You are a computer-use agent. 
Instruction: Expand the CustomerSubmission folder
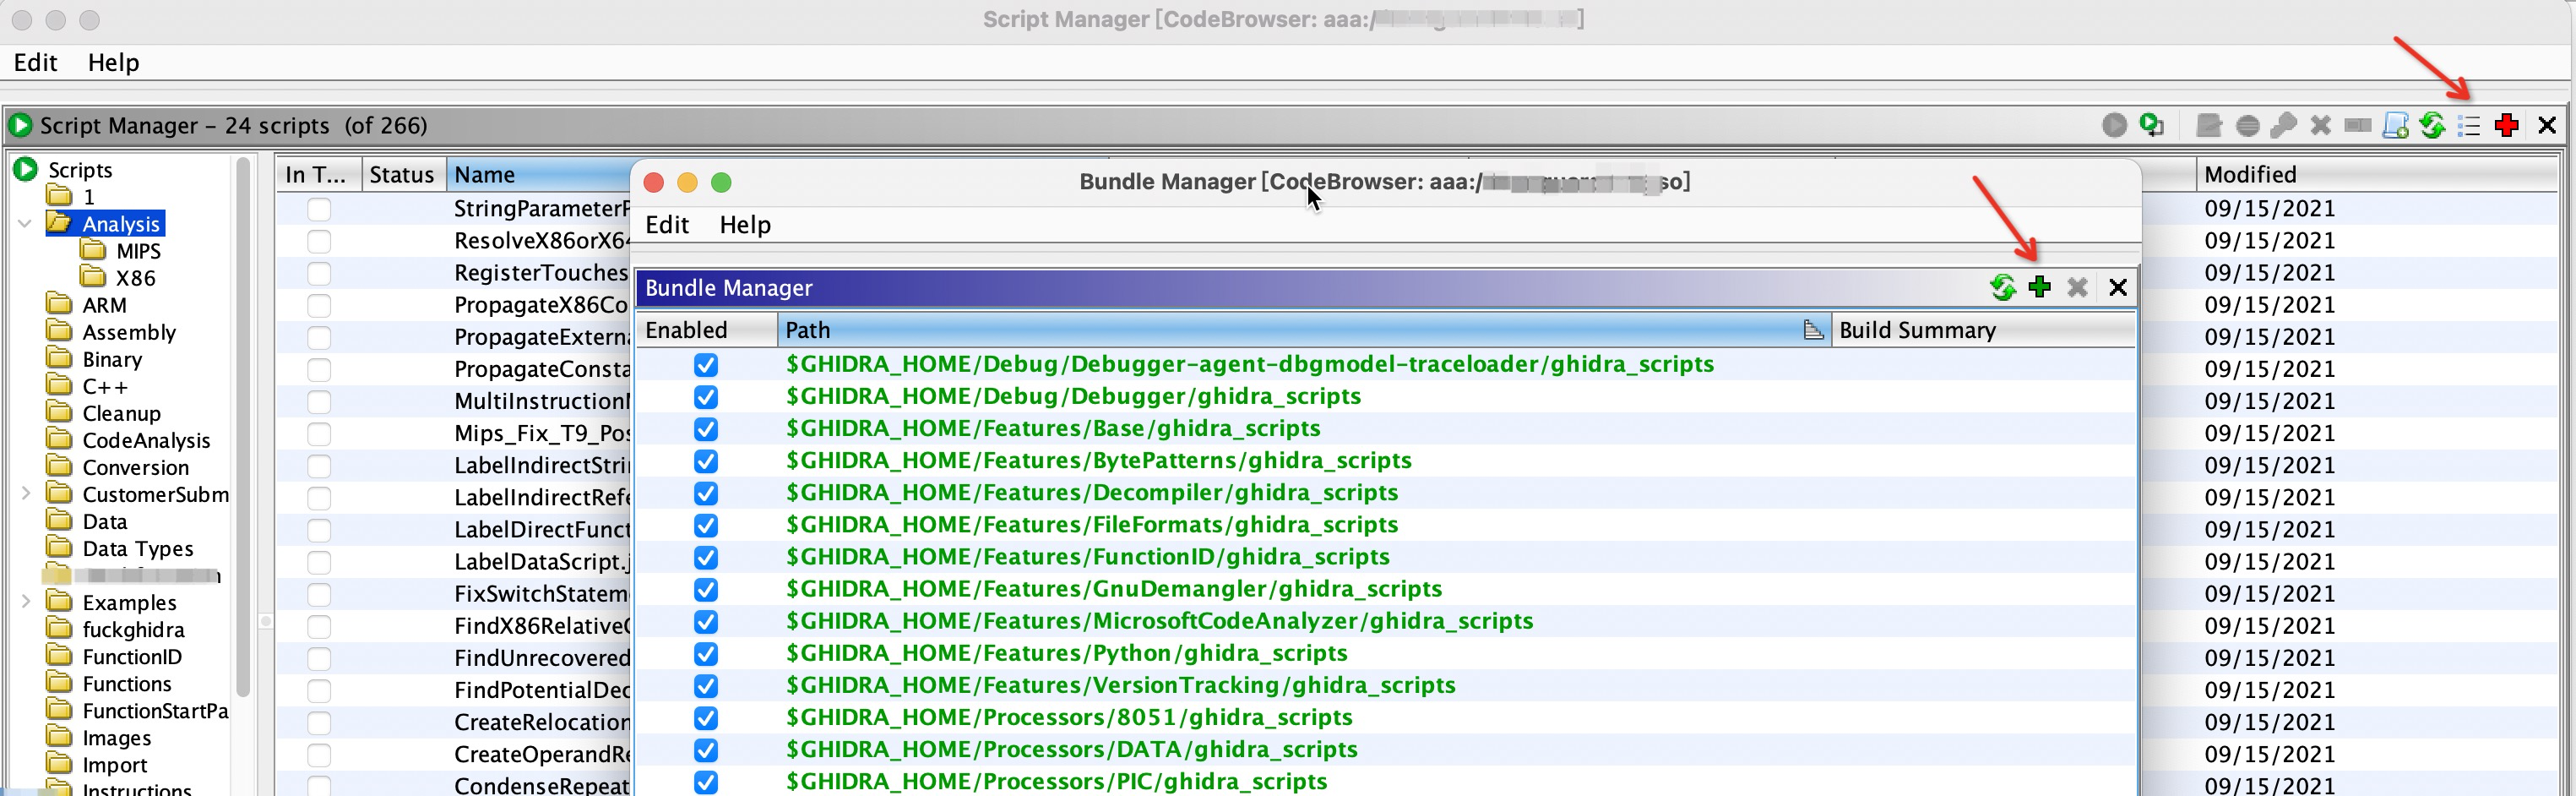coord(25,494)
